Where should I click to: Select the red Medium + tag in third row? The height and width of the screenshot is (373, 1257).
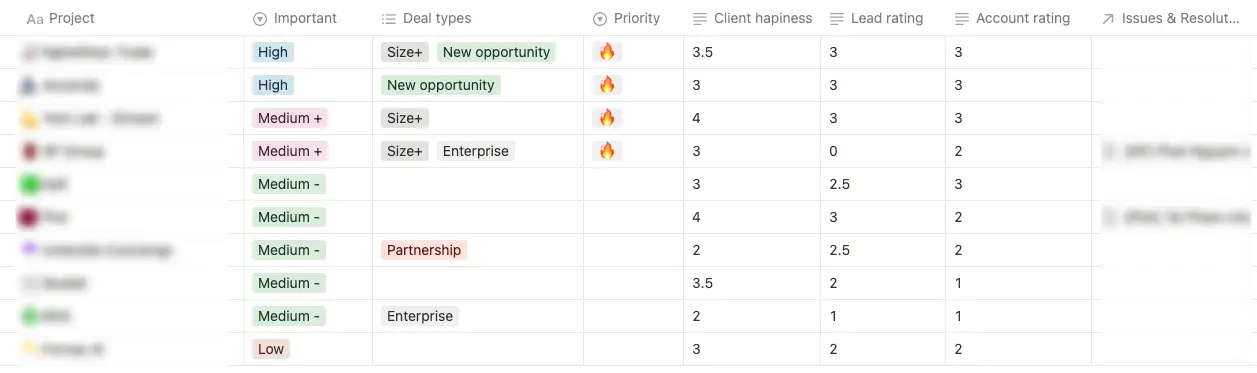click(x=290, y=118)
